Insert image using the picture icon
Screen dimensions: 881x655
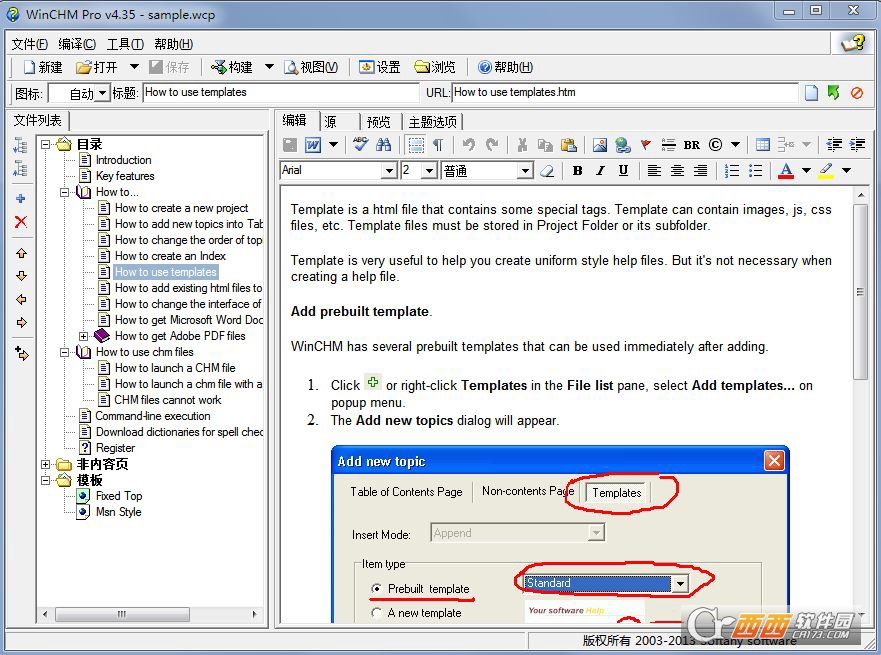[x=600, y=145]
